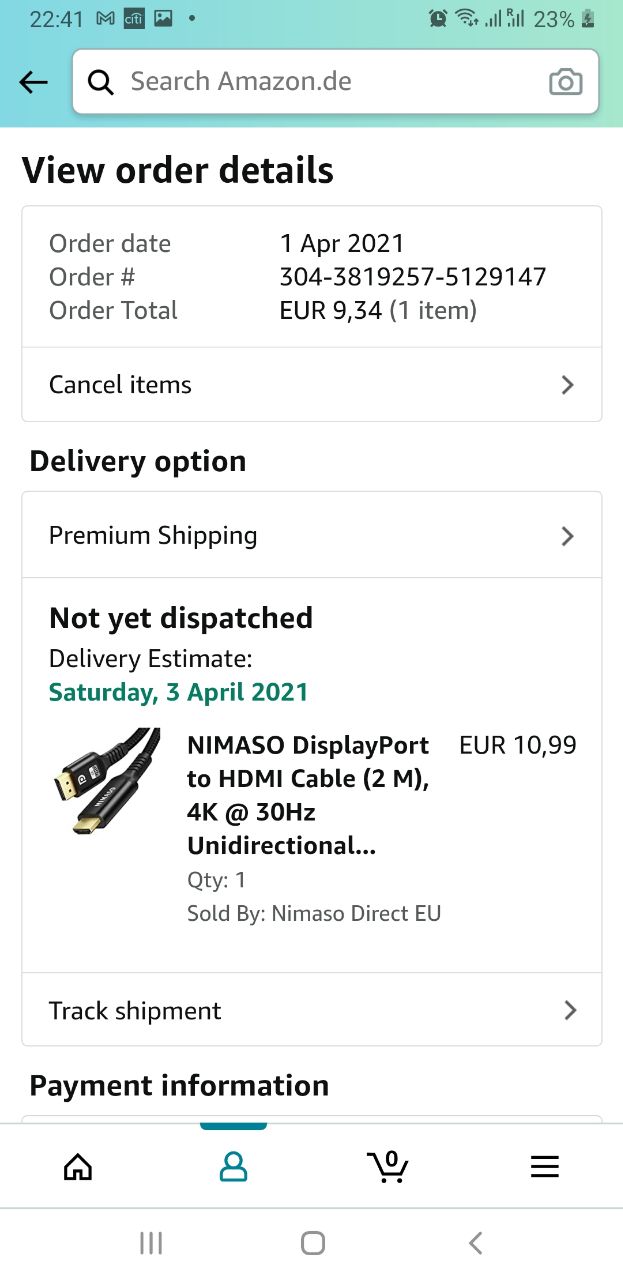Open Track shipment row

pos(135,1010)
